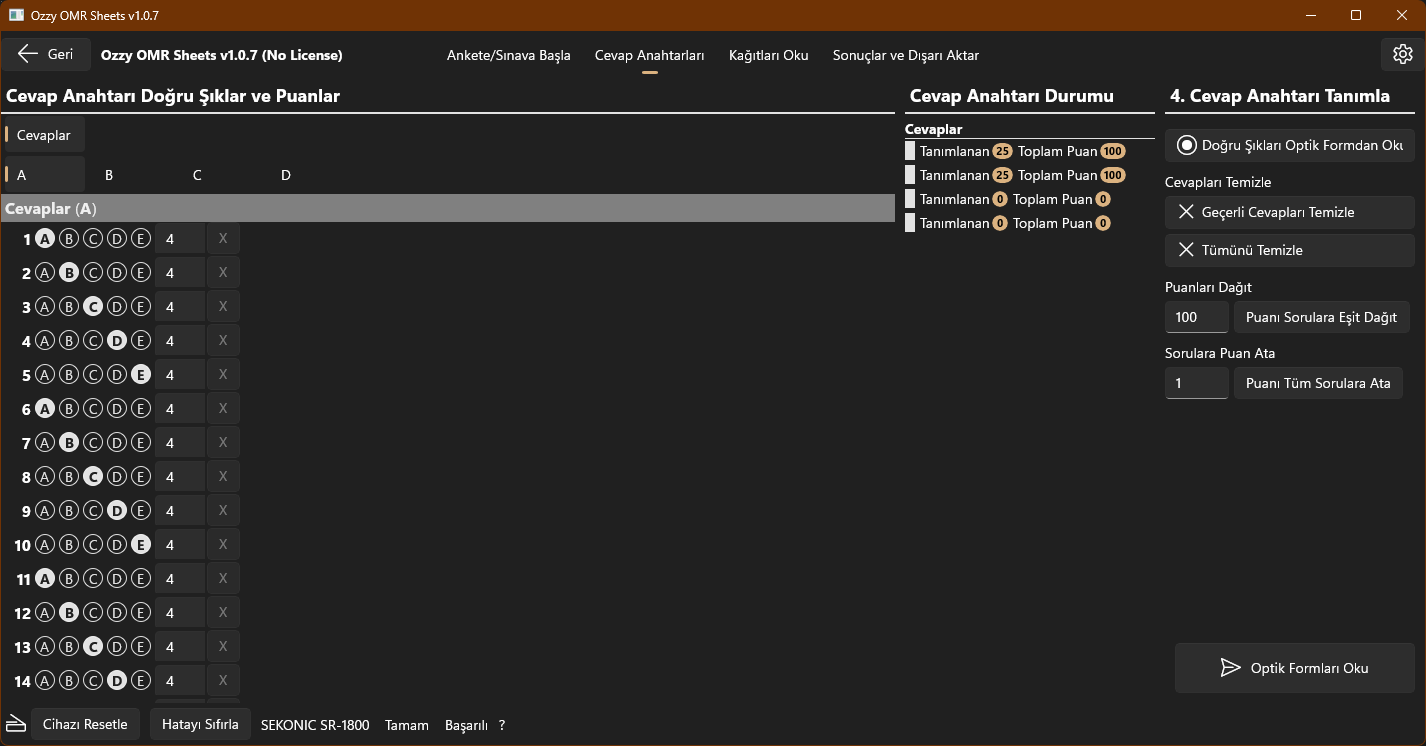Click the question mark in status bar
Viewport: 1426px width, 746px height.
[502, 725]
